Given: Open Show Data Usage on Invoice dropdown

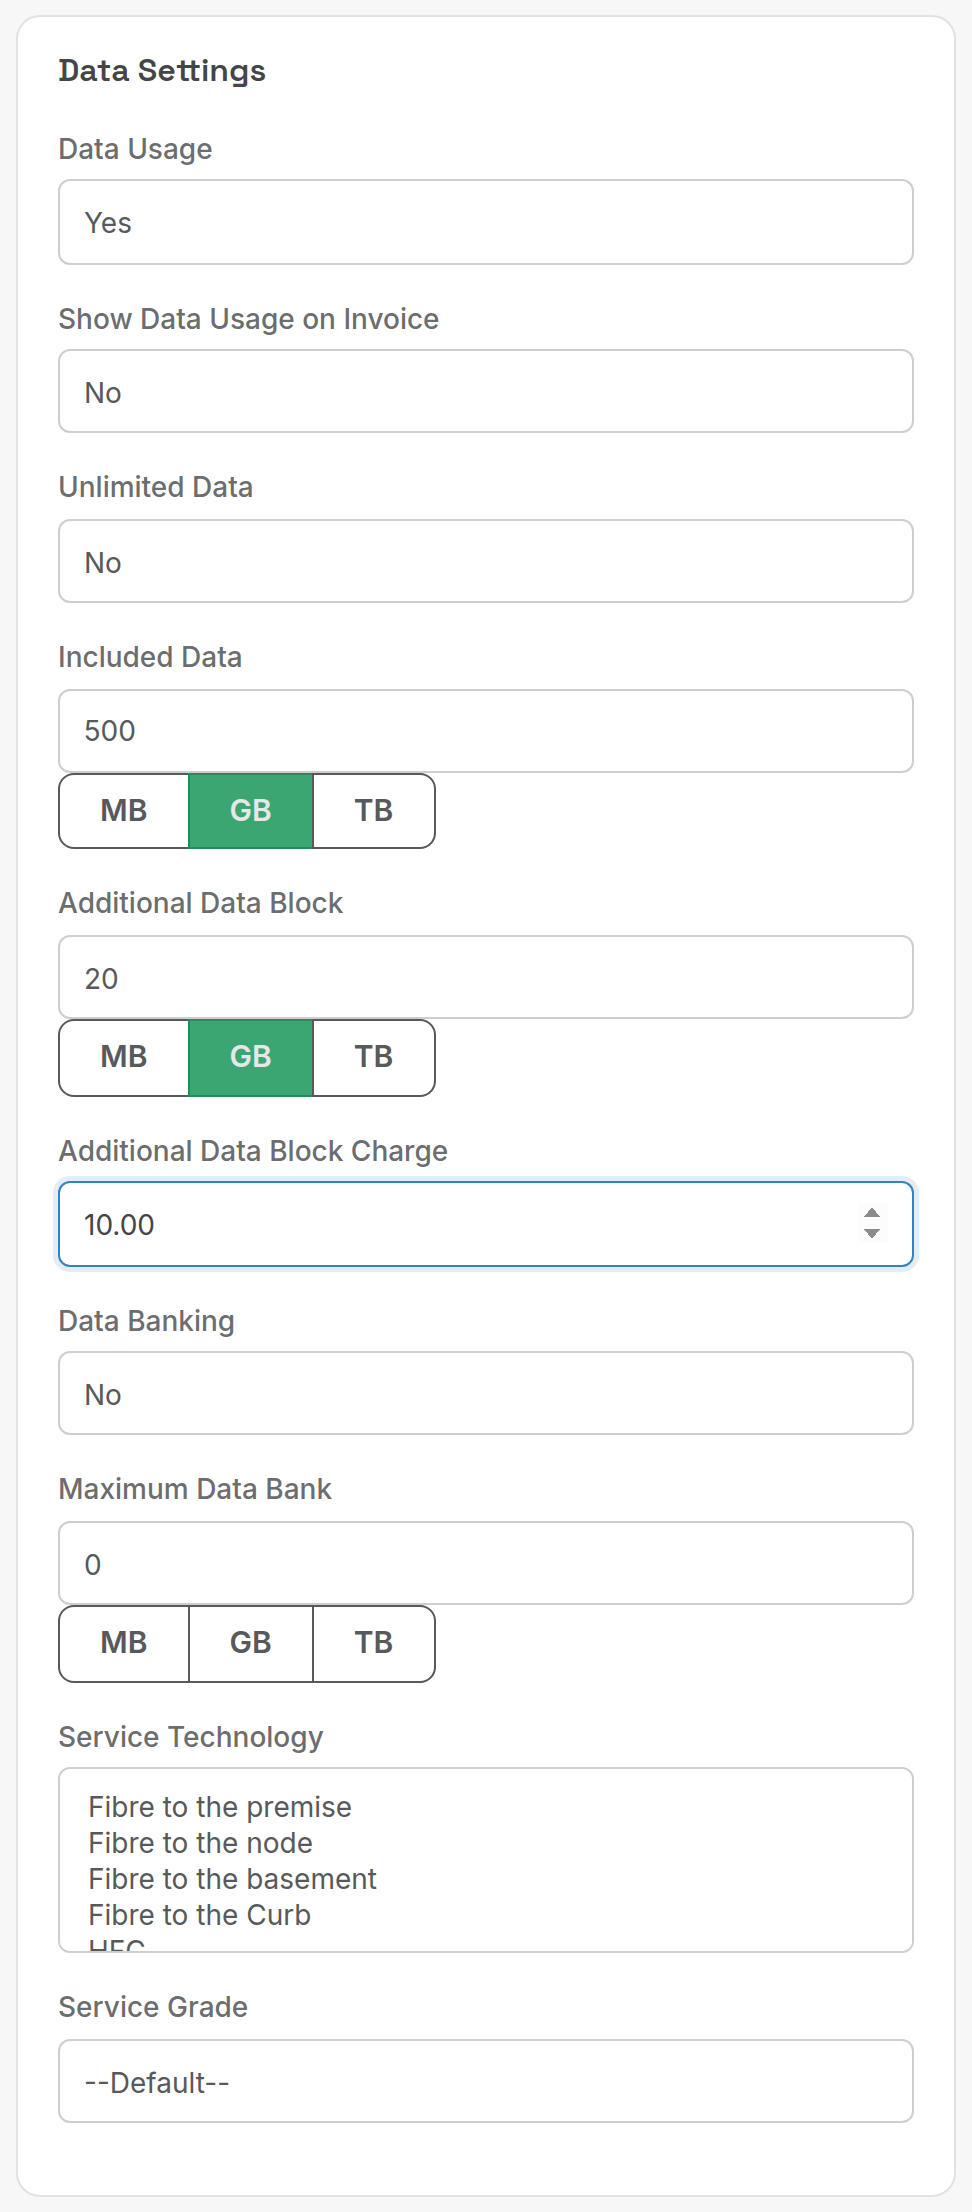Looking at the screenshot, I should click(486, 391).
